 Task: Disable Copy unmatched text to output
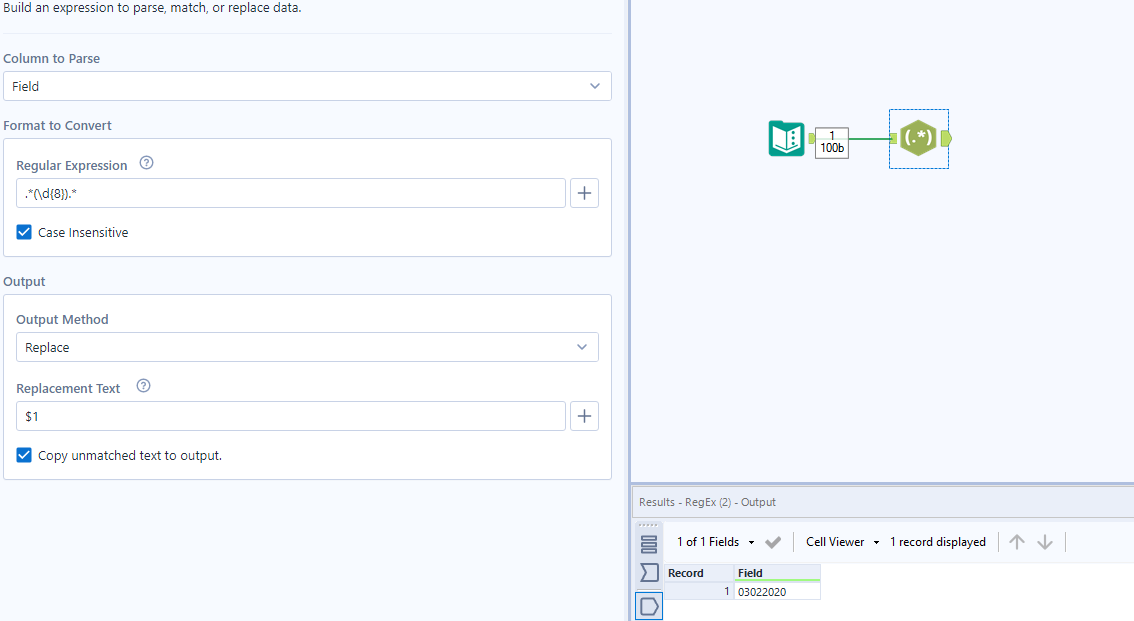coord(23,455)
